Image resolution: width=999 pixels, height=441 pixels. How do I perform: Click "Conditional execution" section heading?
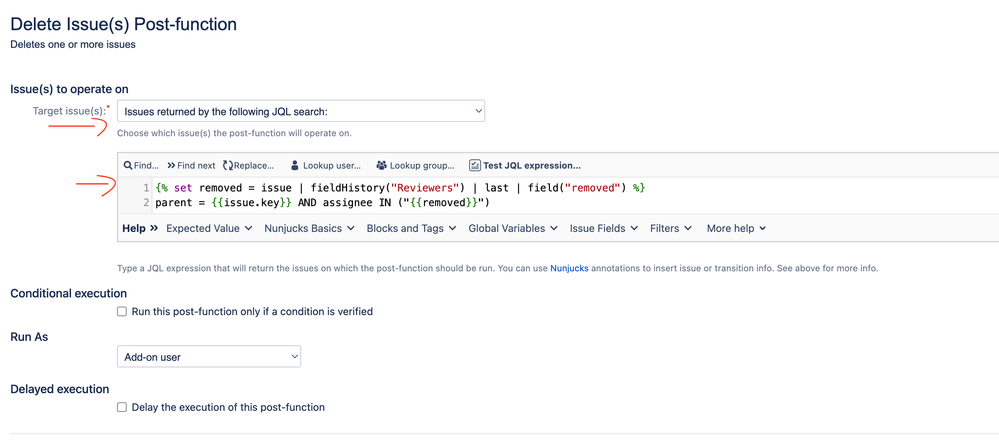(69, 293)
